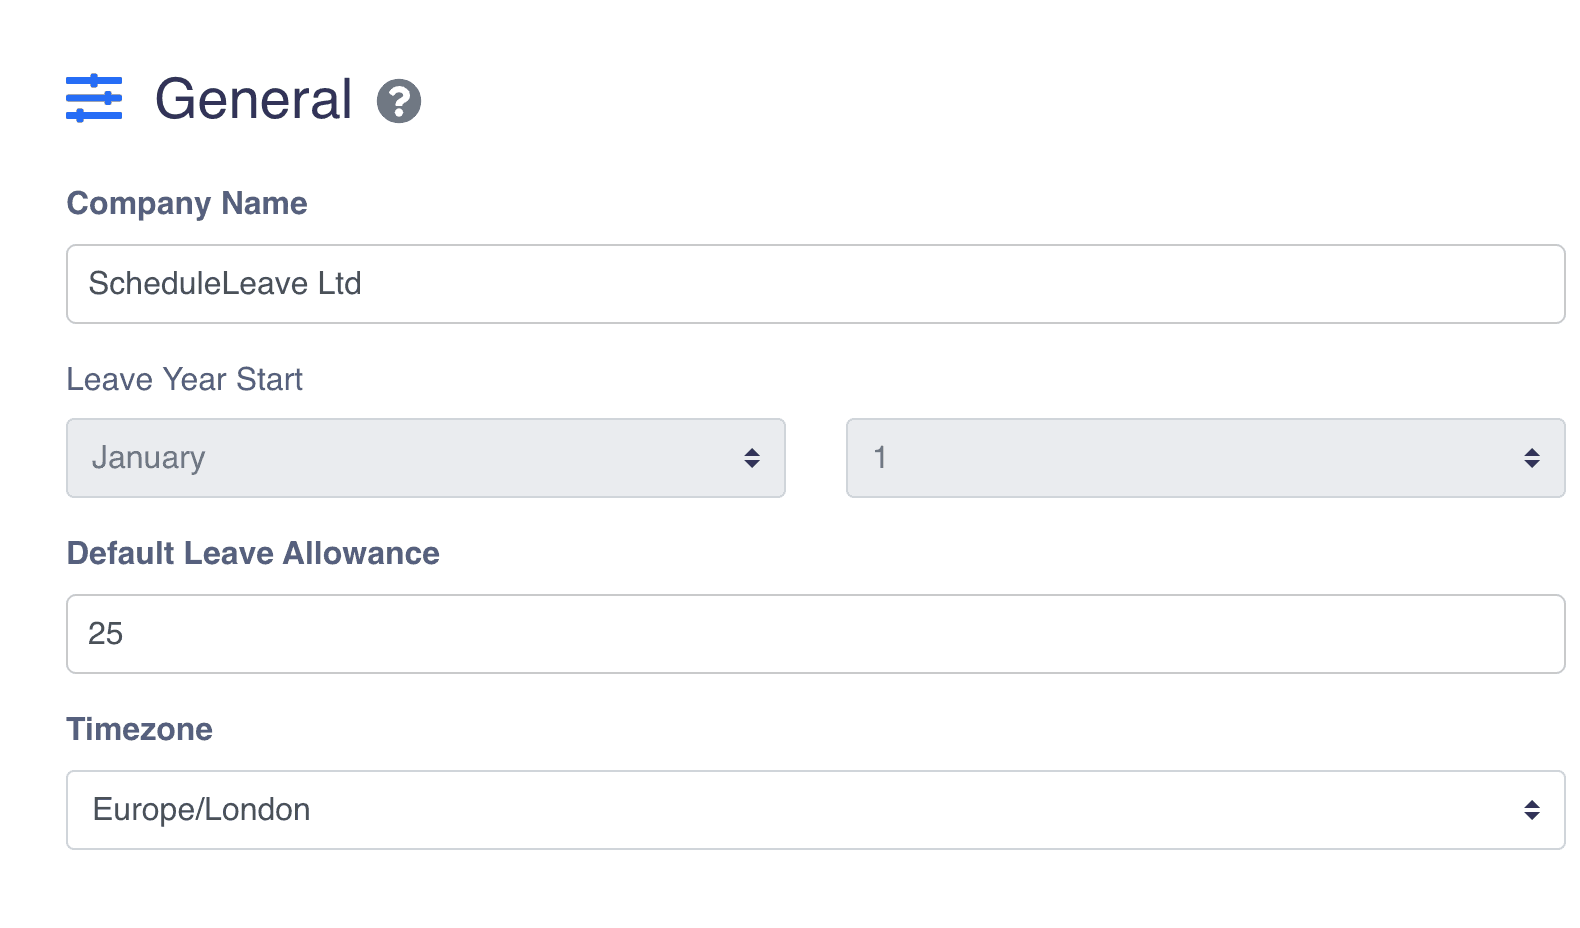Click the Default Leave Allowance label
The height and width of the screenshot is (928, 1580).
point(253,553)
